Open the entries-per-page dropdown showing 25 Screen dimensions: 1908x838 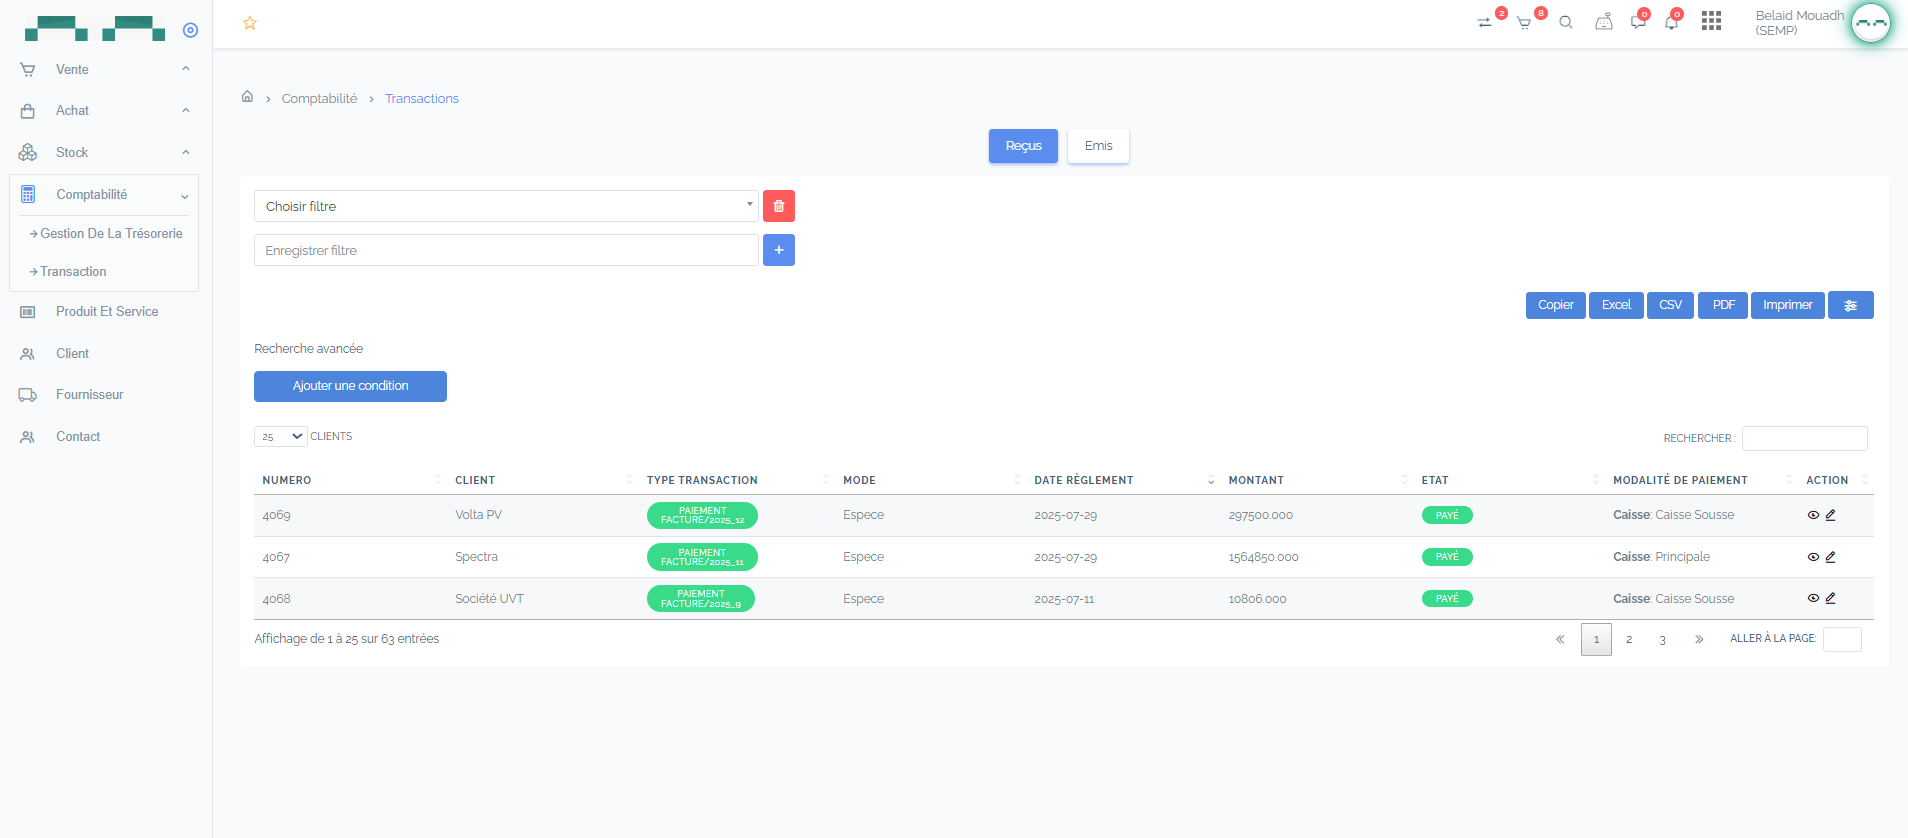tap(280, 437)
